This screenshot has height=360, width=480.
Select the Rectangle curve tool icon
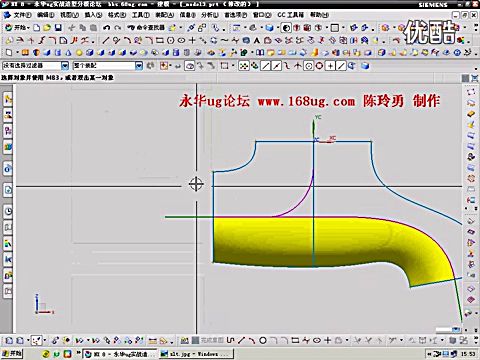pyautogui.click(x=160, y=41)
